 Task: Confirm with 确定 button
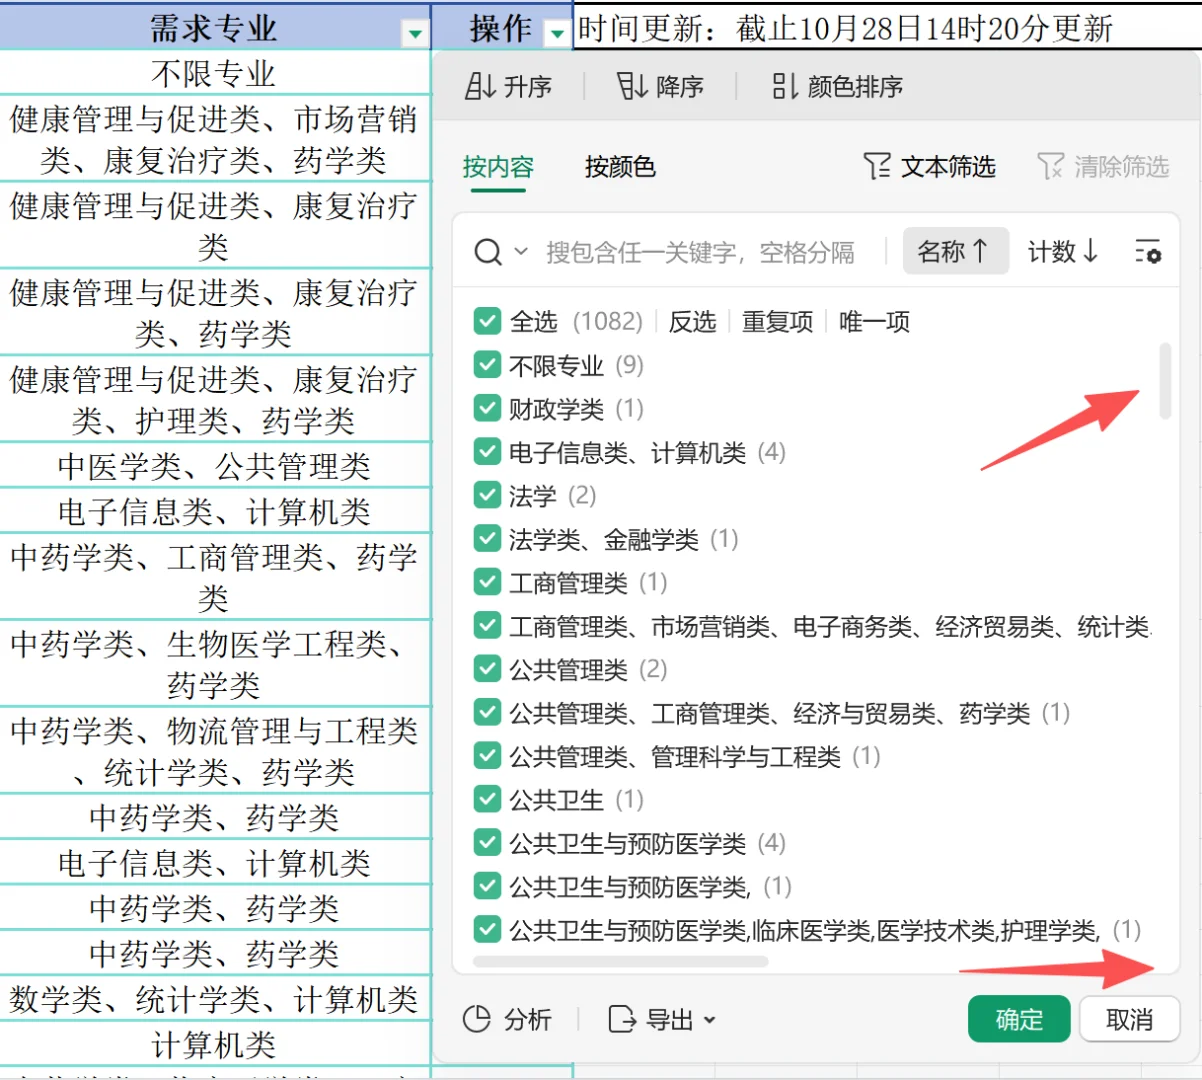(1019, 1019)
